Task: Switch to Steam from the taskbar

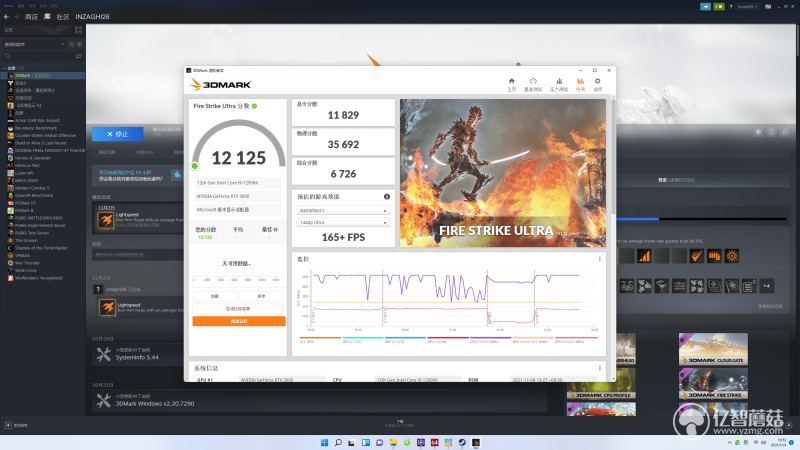Action: click(x=462, y=442)
